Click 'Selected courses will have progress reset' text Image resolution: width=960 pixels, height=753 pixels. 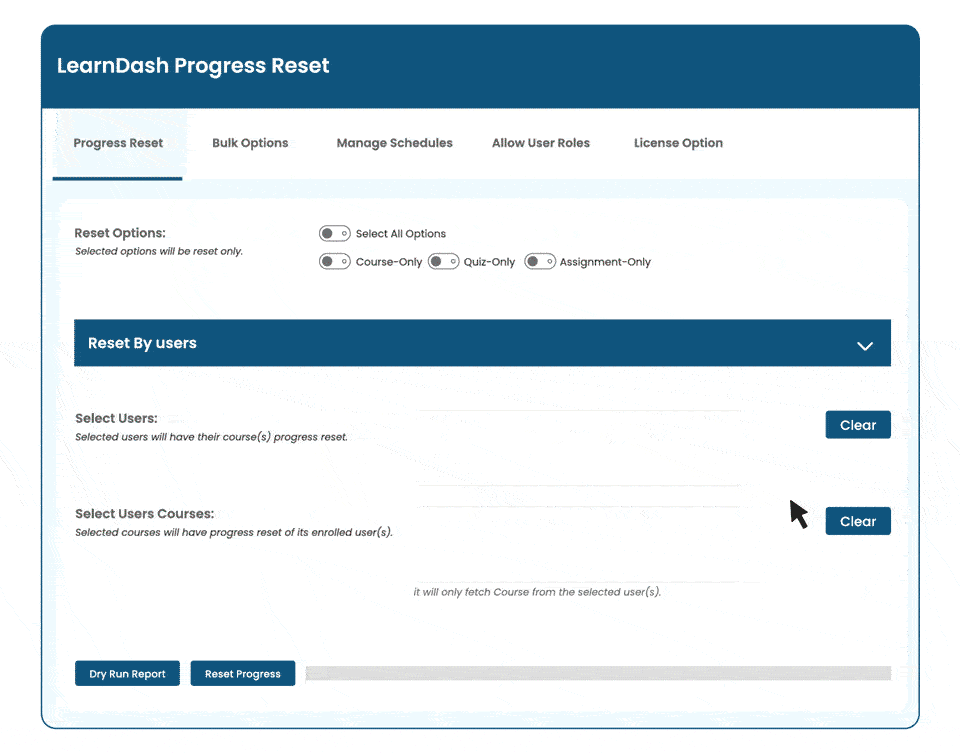pos(233,533)
